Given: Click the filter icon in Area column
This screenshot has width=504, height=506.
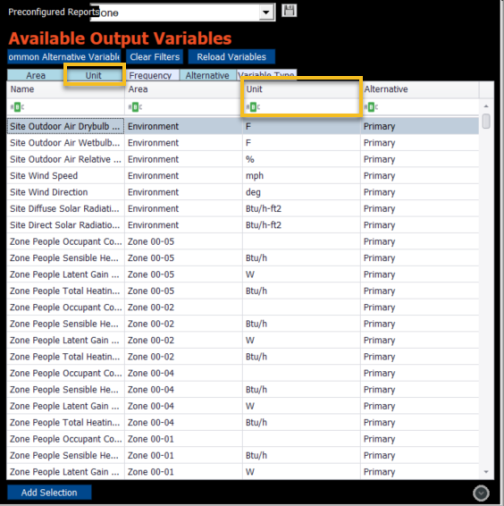Looking at the screenshot, I should click(135, 107).
